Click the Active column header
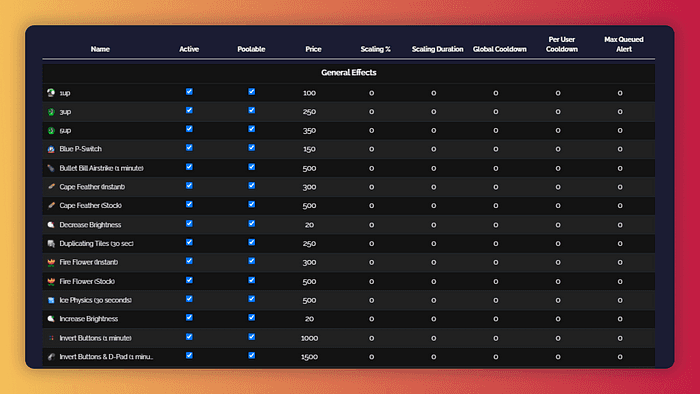Screen dimensions: 700x394 (189, 49)
